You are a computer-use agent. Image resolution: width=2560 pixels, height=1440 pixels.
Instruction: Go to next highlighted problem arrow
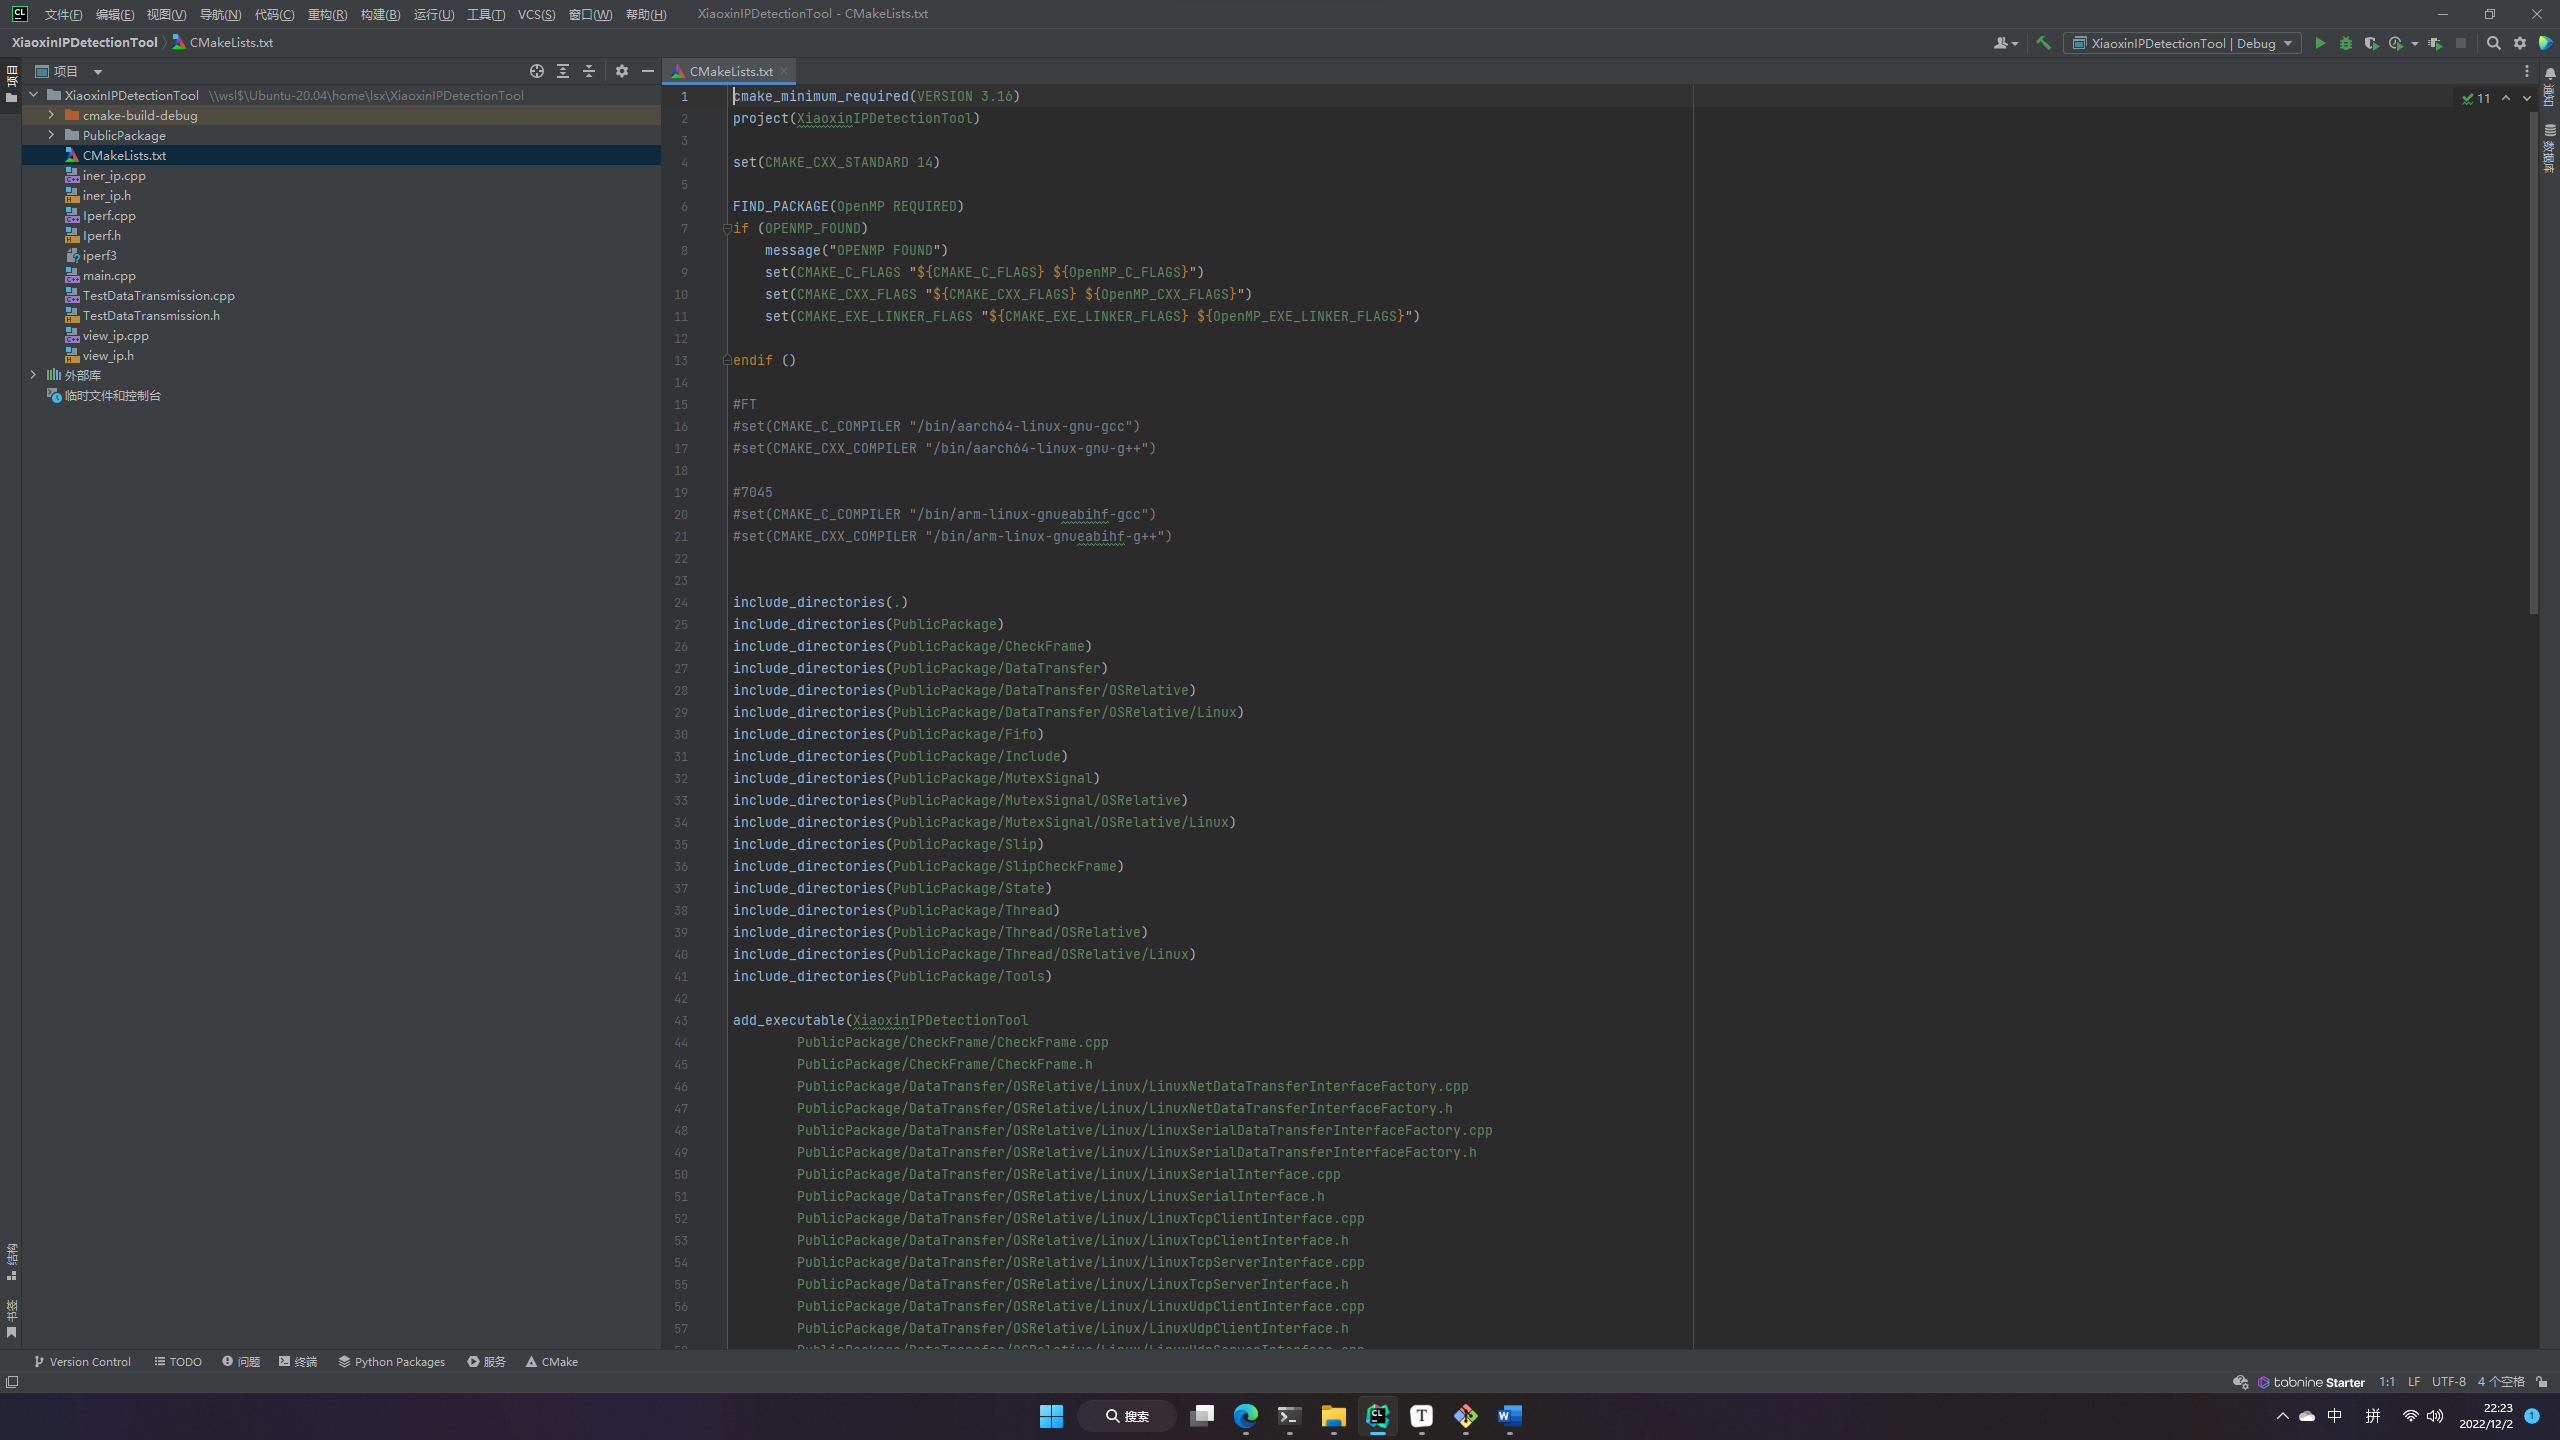tap(2527, 98)
